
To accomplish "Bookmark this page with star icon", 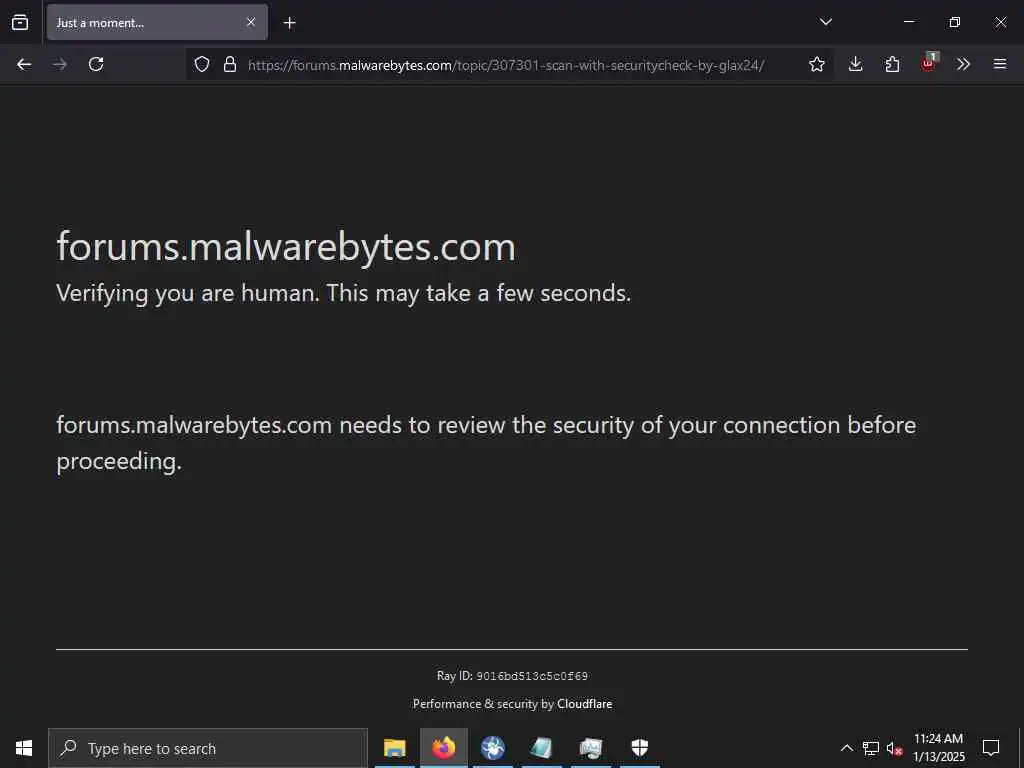I will [816, 64].
